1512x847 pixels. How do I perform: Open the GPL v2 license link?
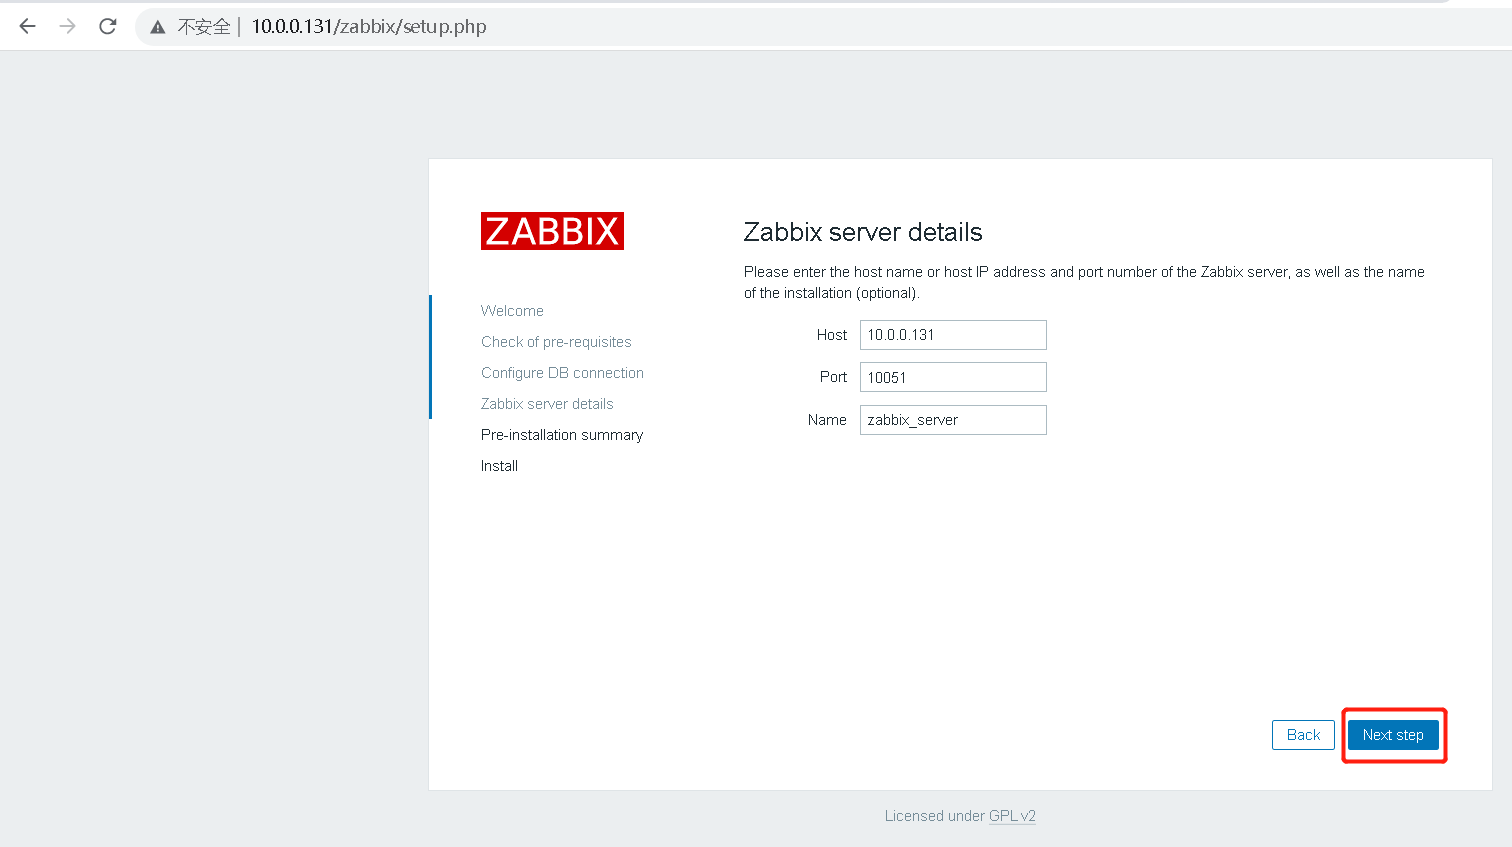[1012, 816]
